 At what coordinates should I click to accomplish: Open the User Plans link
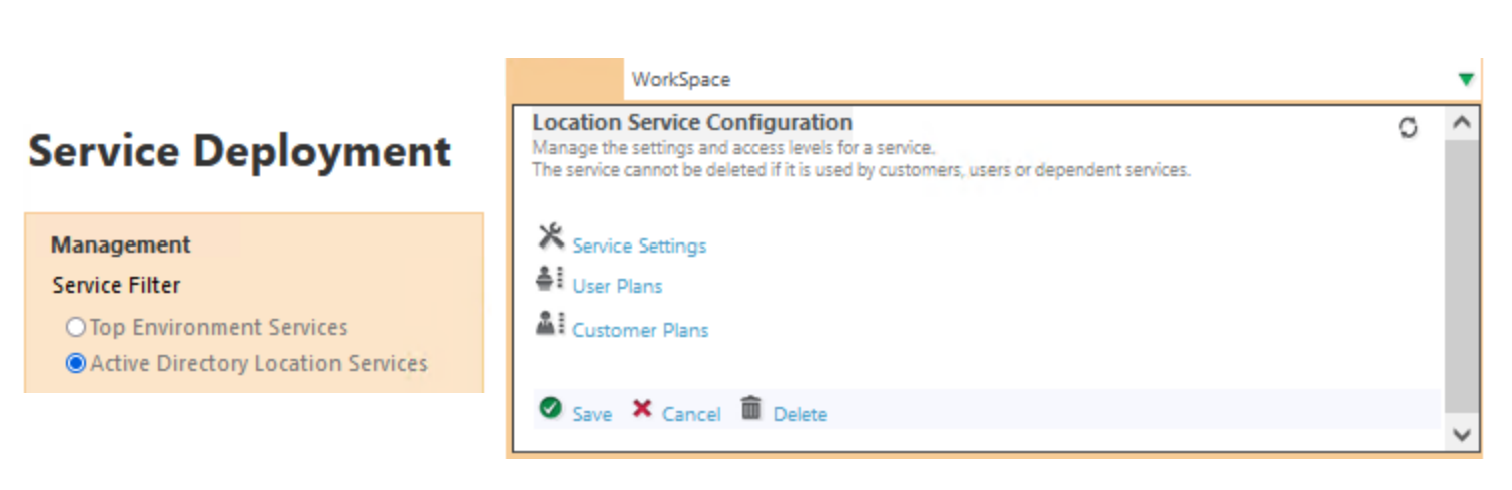[x=617, y=287]
